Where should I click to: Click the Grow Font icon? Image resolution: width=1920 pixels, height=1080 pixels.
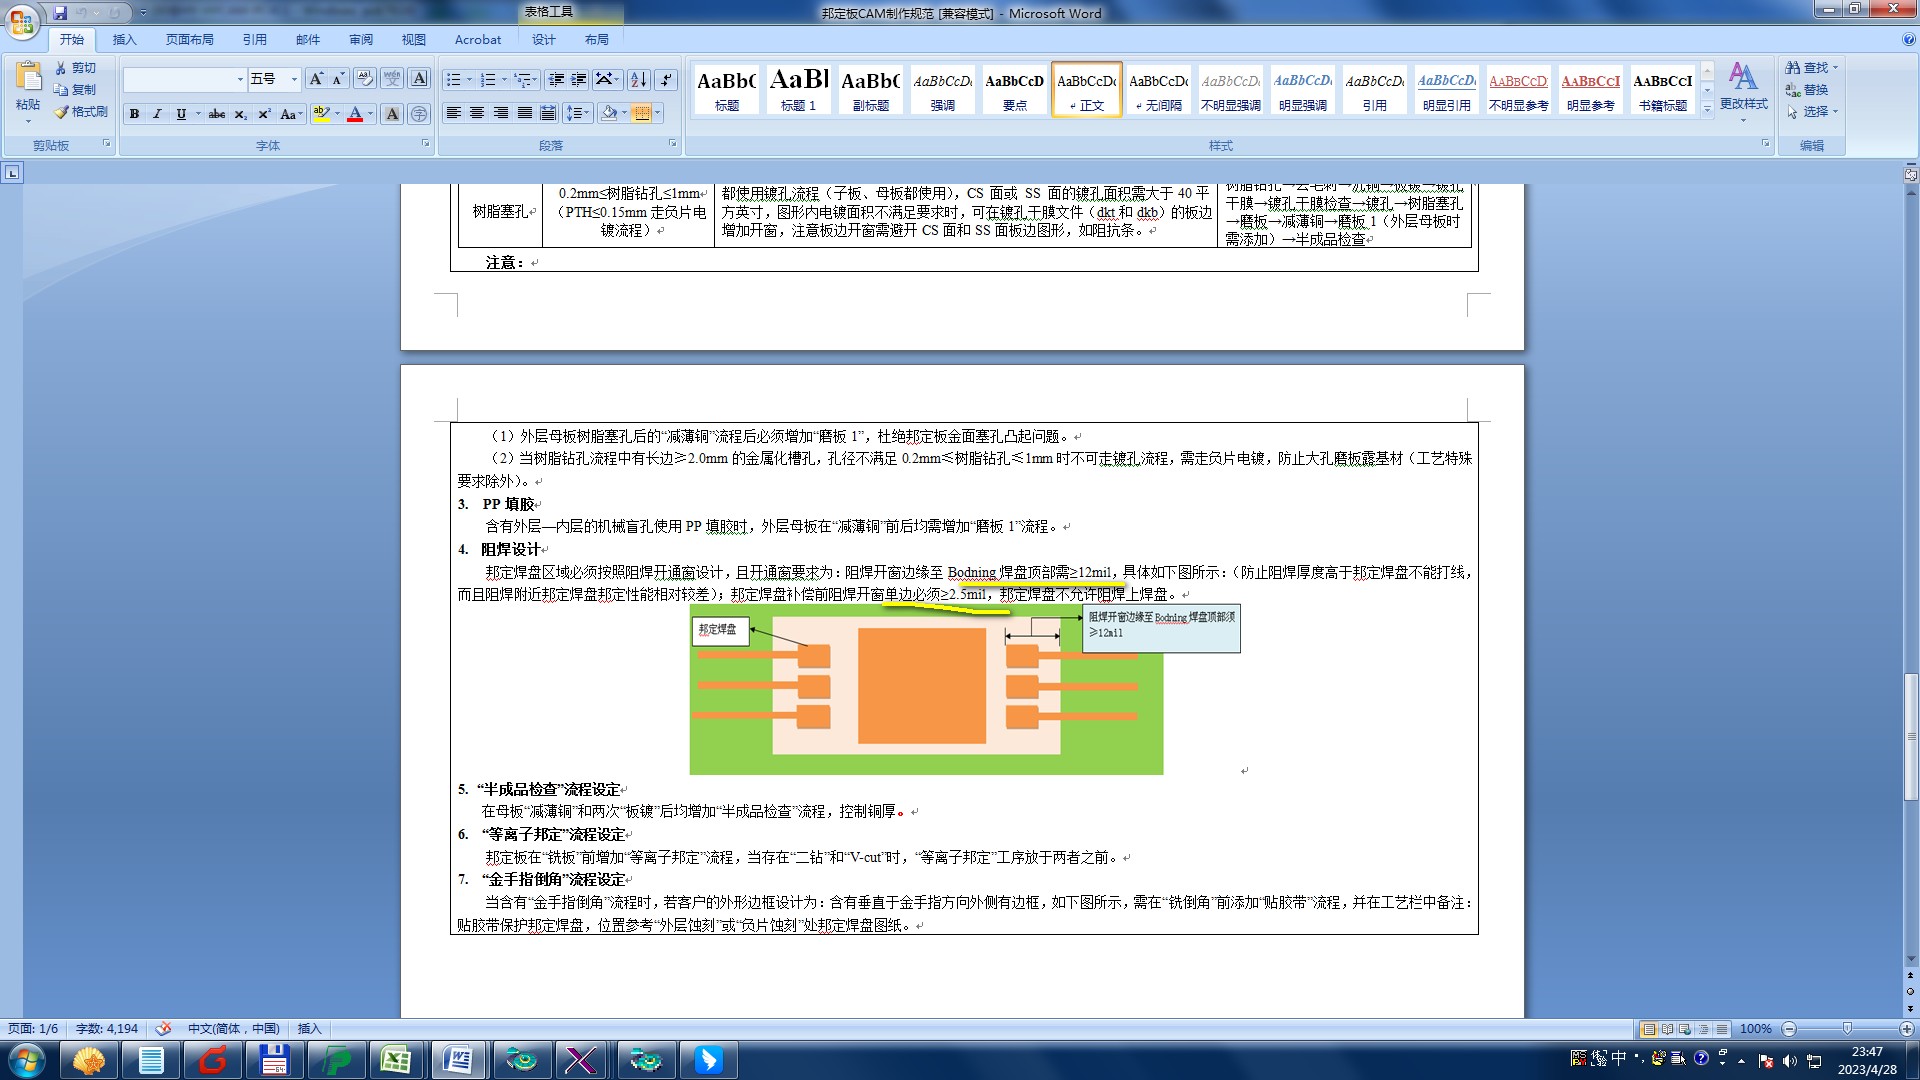point(316,79)
